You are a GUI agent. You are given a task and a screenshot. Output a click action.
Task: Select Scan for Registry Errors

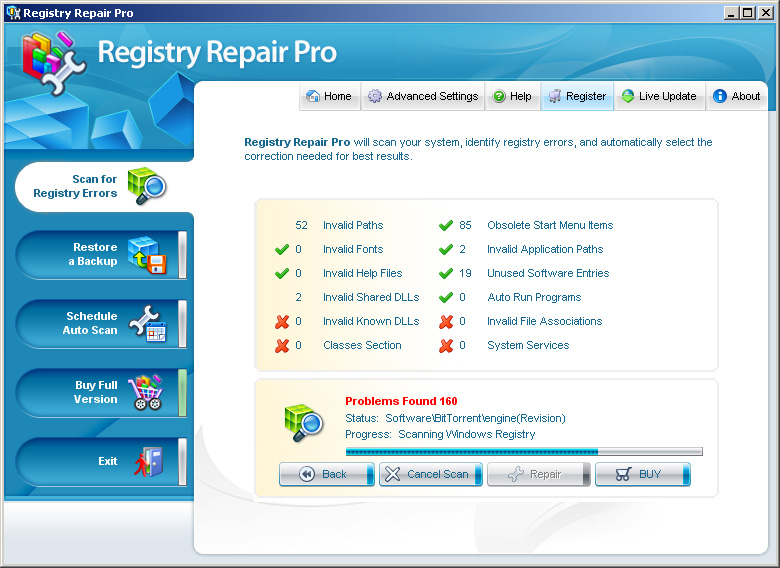103,187
